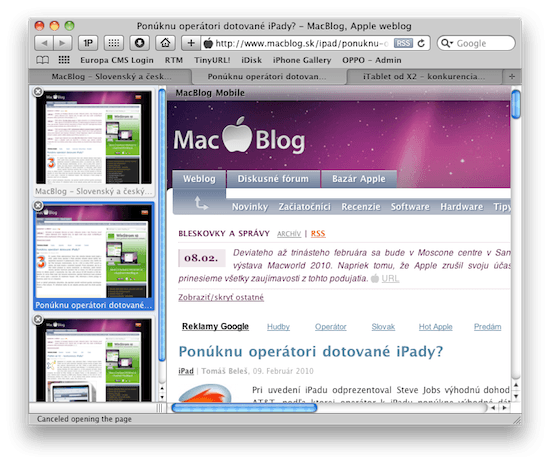Open the Software section

[410, 207]
